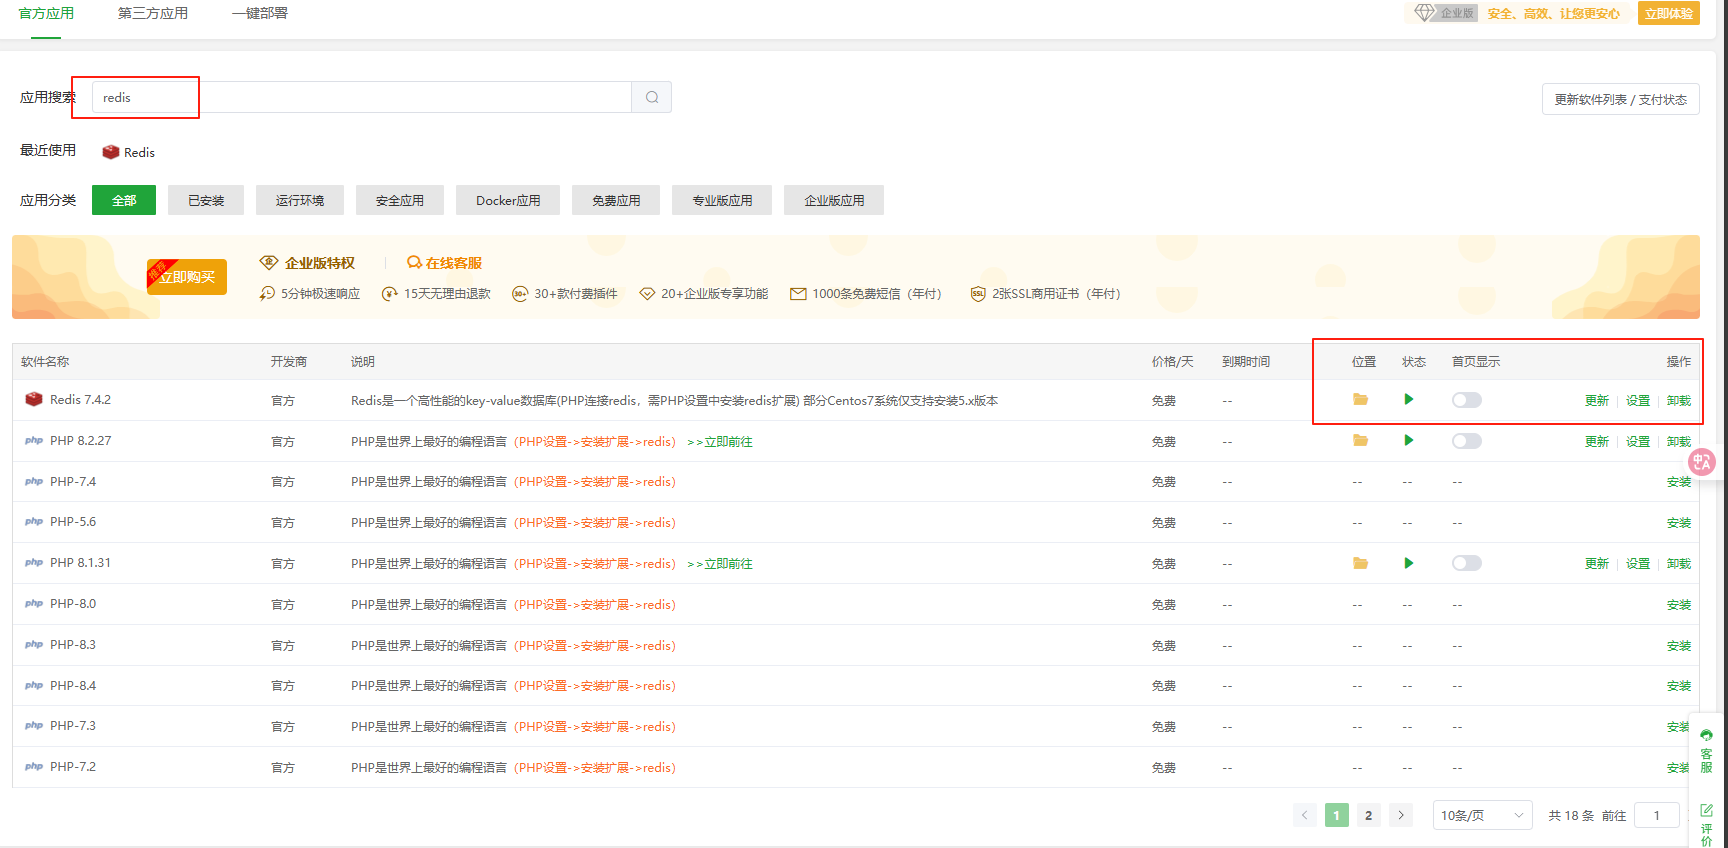Select the 全部 category filter
1728x848 pixels.
(x=124, y=200)
